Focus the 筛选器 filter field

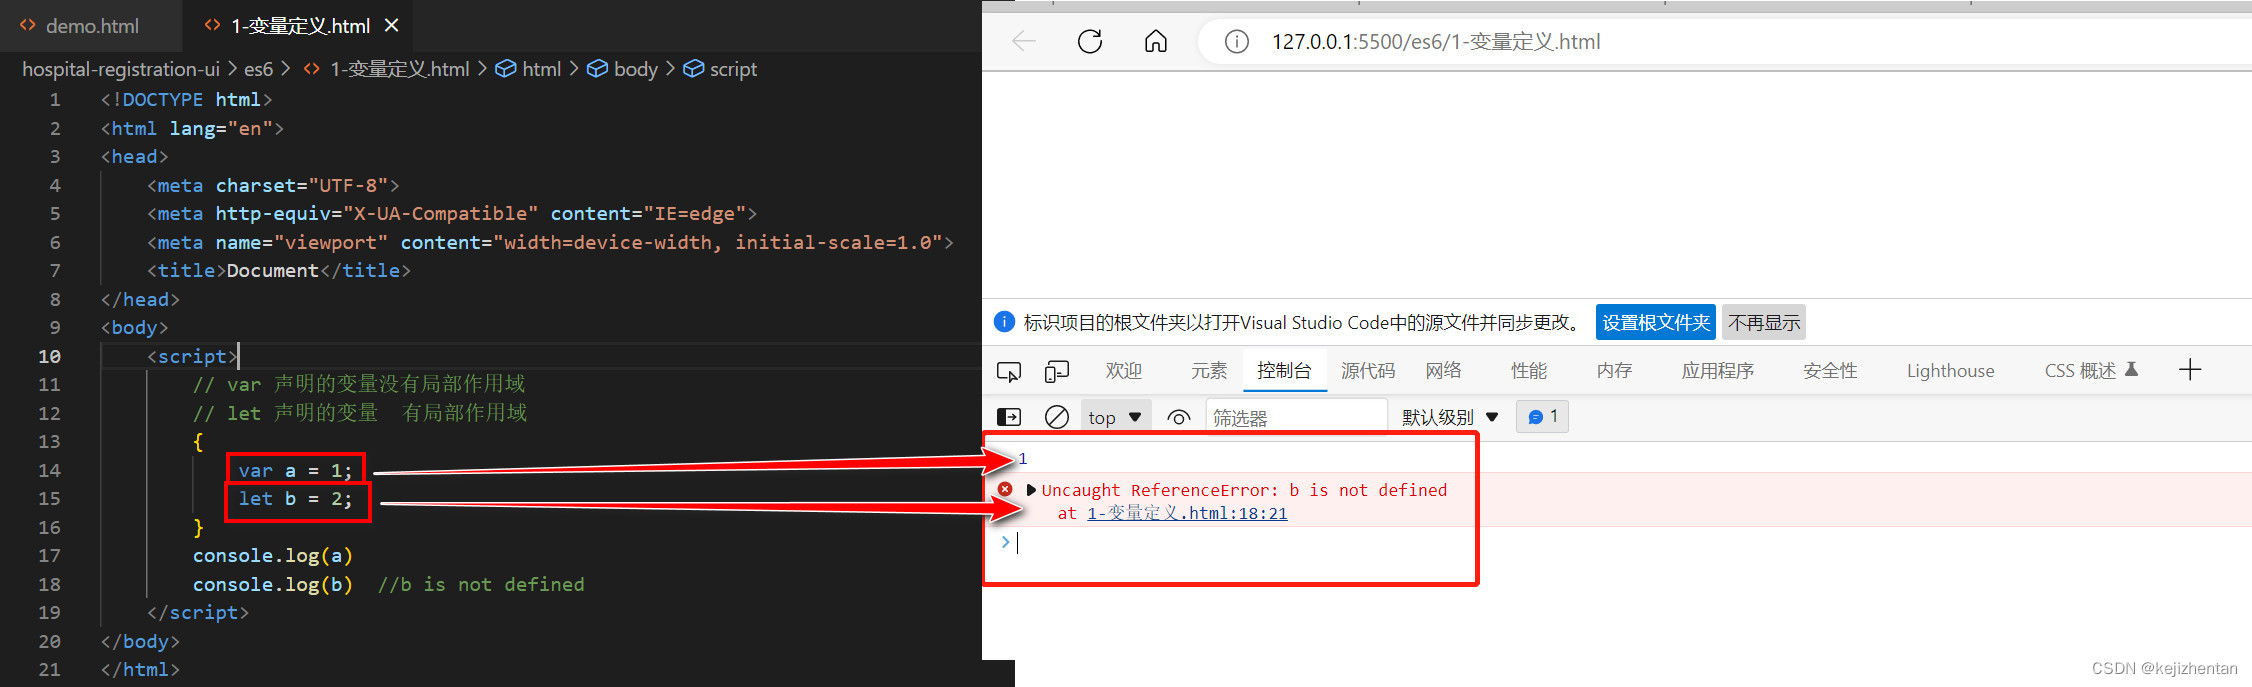[x=1296, y=417]
